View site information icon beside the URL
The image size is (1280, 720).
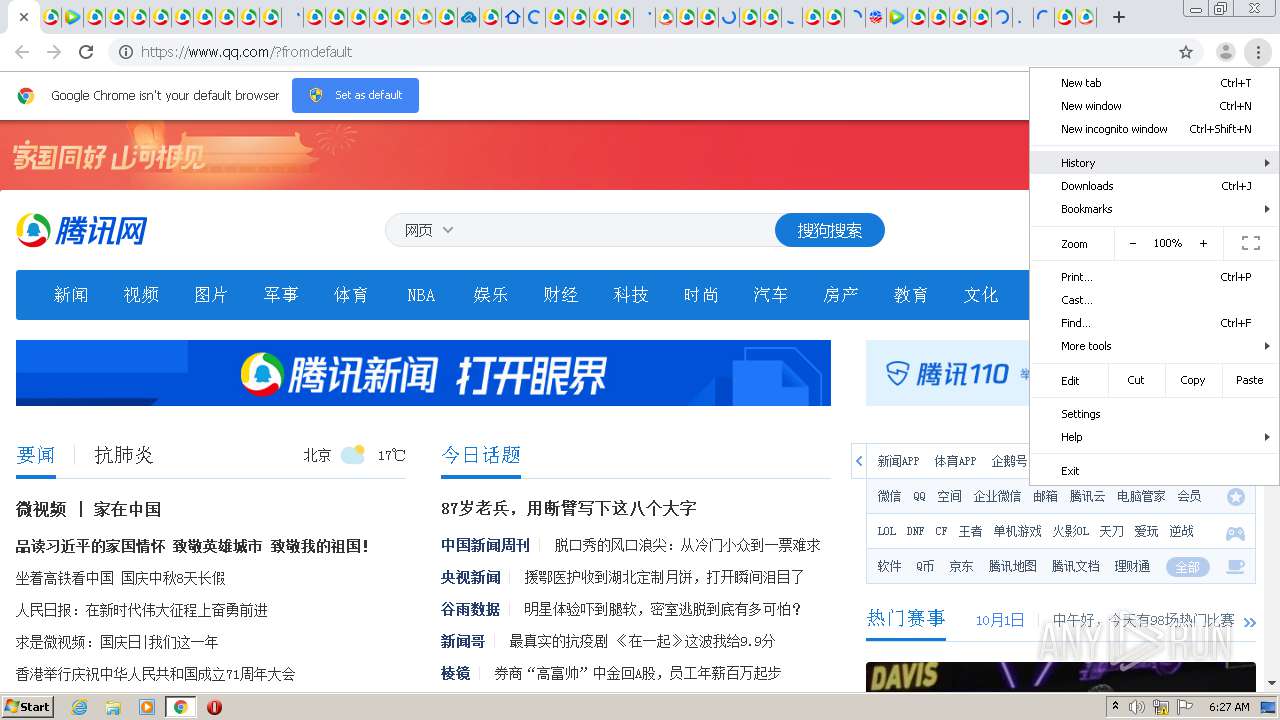[x=126, y=52]
